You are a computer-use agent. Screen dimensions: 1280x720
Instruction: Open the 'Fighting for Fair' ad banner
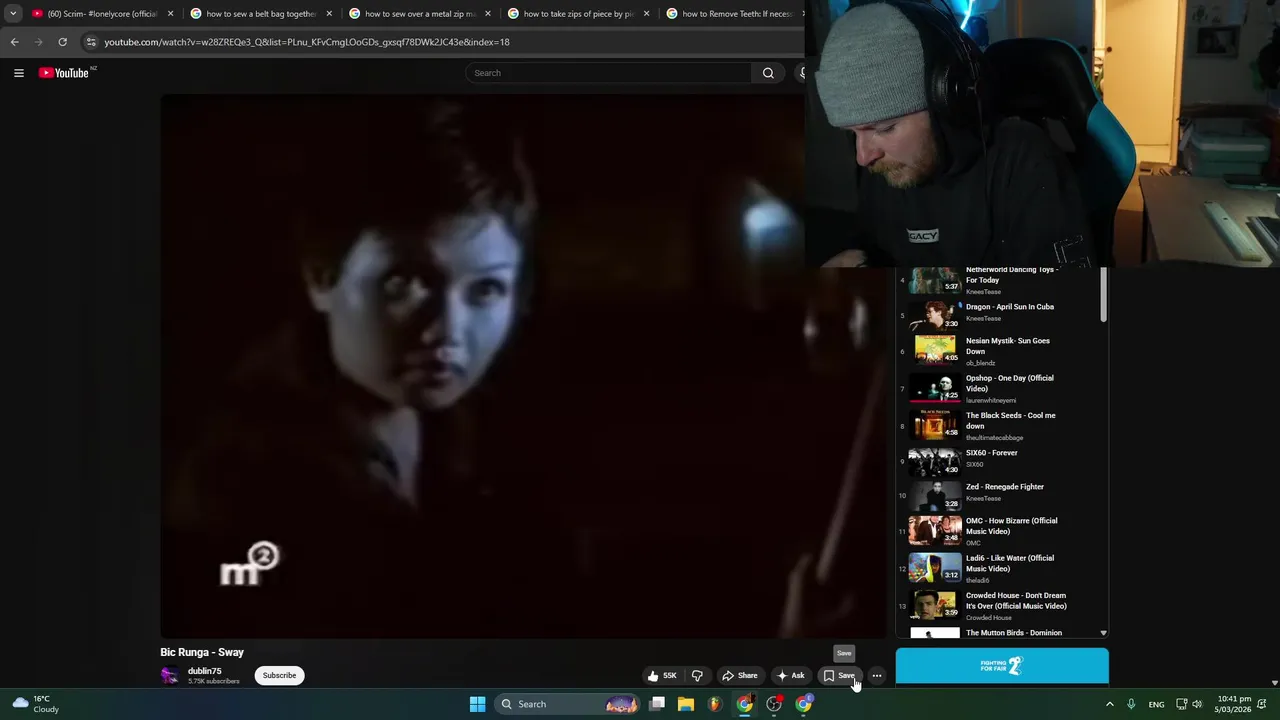point(1002,666)
